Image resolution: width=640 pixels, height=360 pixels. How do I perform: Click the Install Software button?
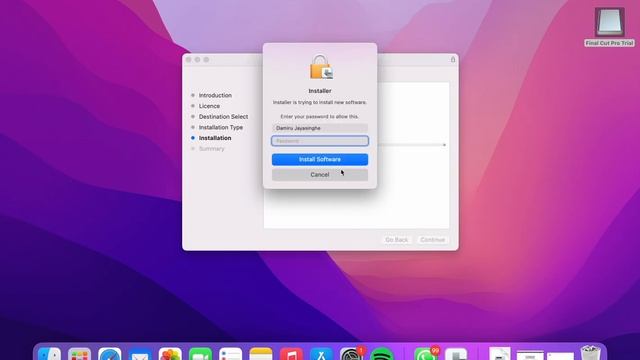(320, 159)
